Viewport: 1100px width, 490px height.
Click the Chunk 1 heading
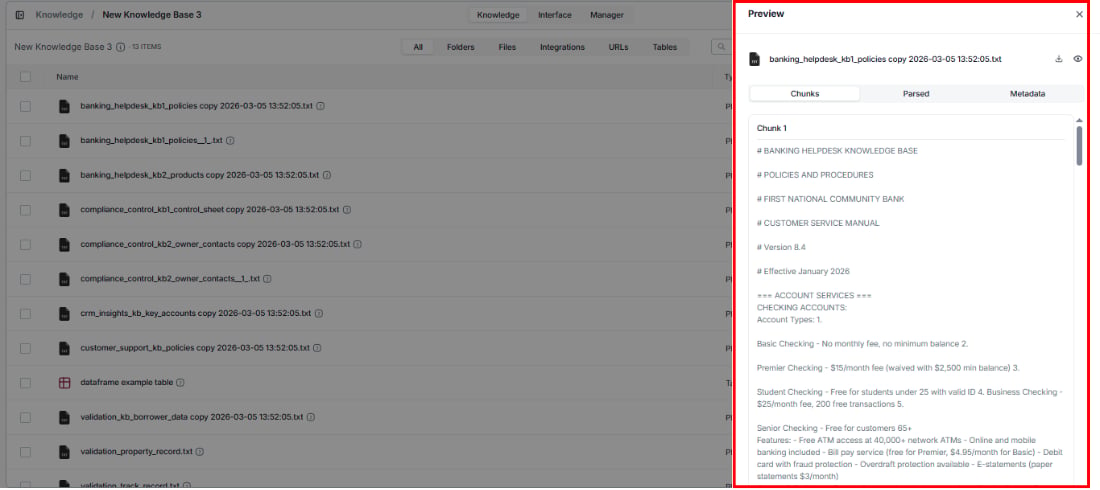coord(772,128)
